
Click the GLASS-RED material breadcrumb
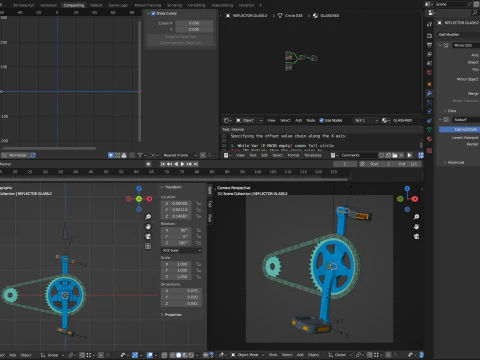point(326,15)
